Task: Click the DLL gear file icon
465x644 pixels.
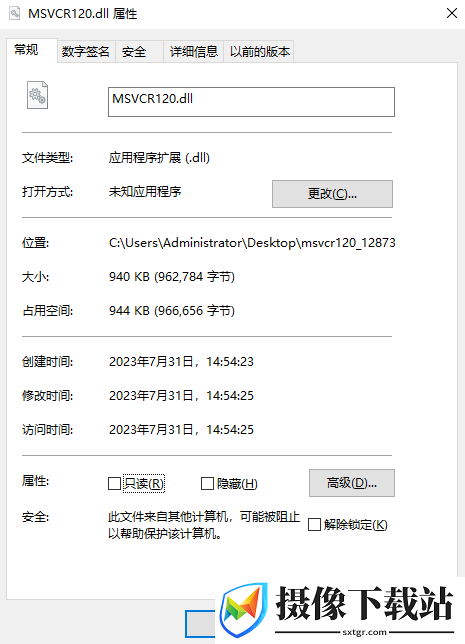Action: click(37, 95)
